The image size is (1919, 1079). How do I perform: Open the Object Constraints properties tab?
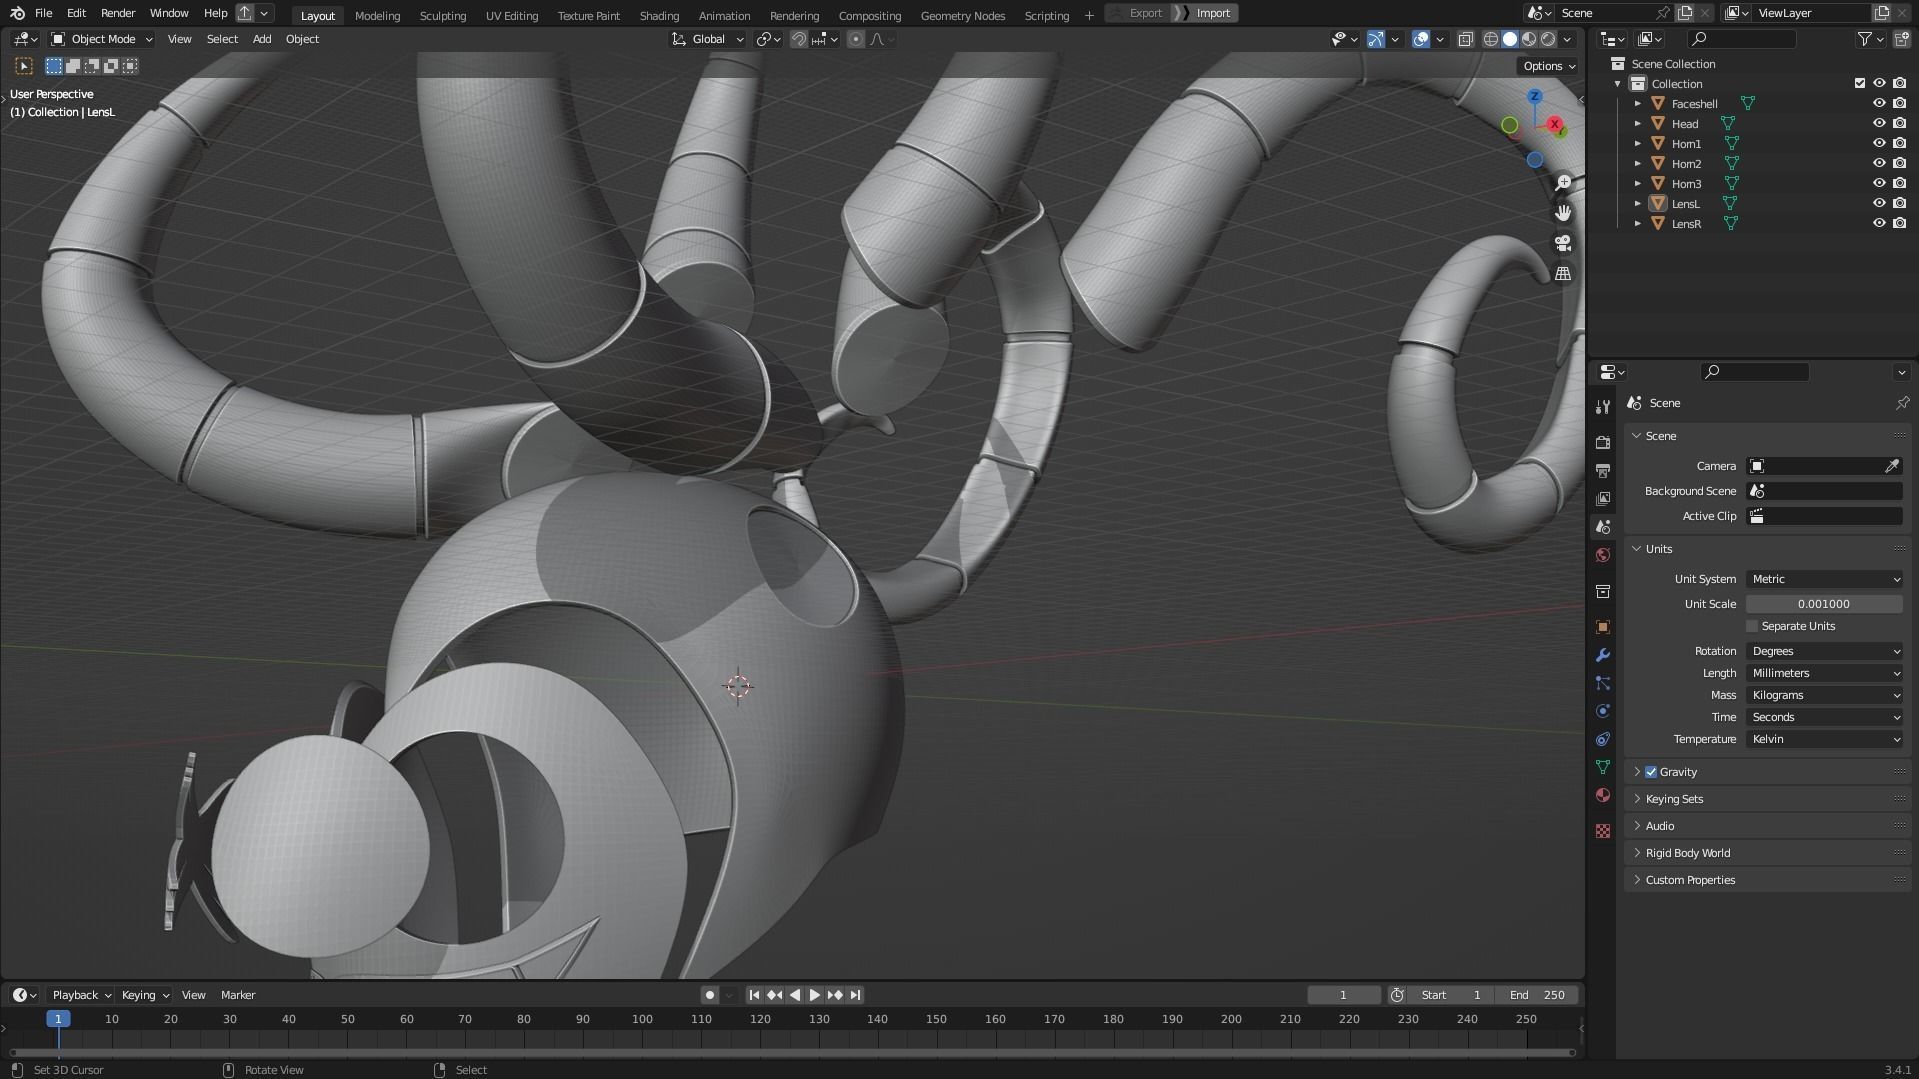click(x=1603, y=739)
